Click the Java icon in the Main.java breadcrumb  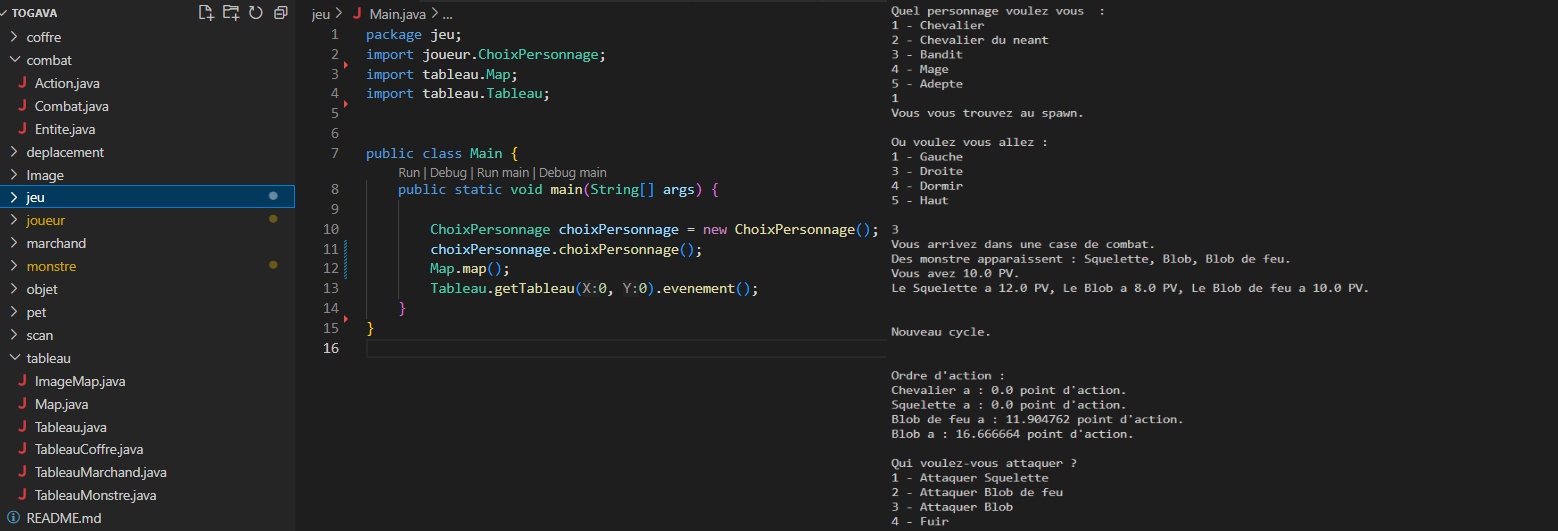356,15
